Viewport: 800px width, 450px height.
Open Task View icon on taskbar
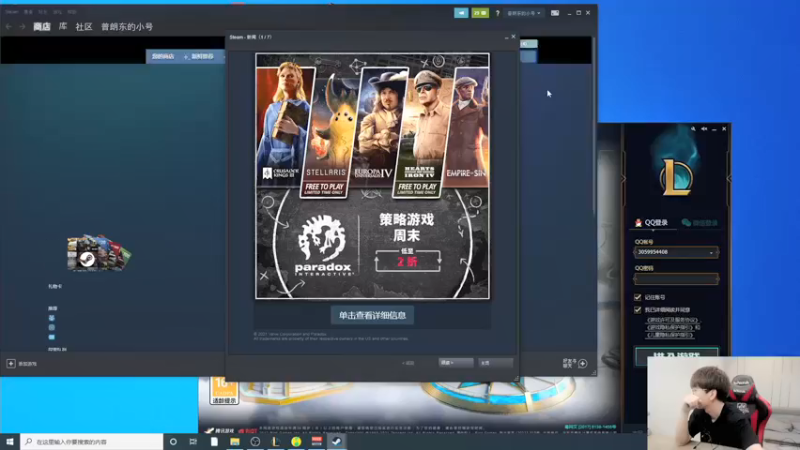[x=193, y=441]
